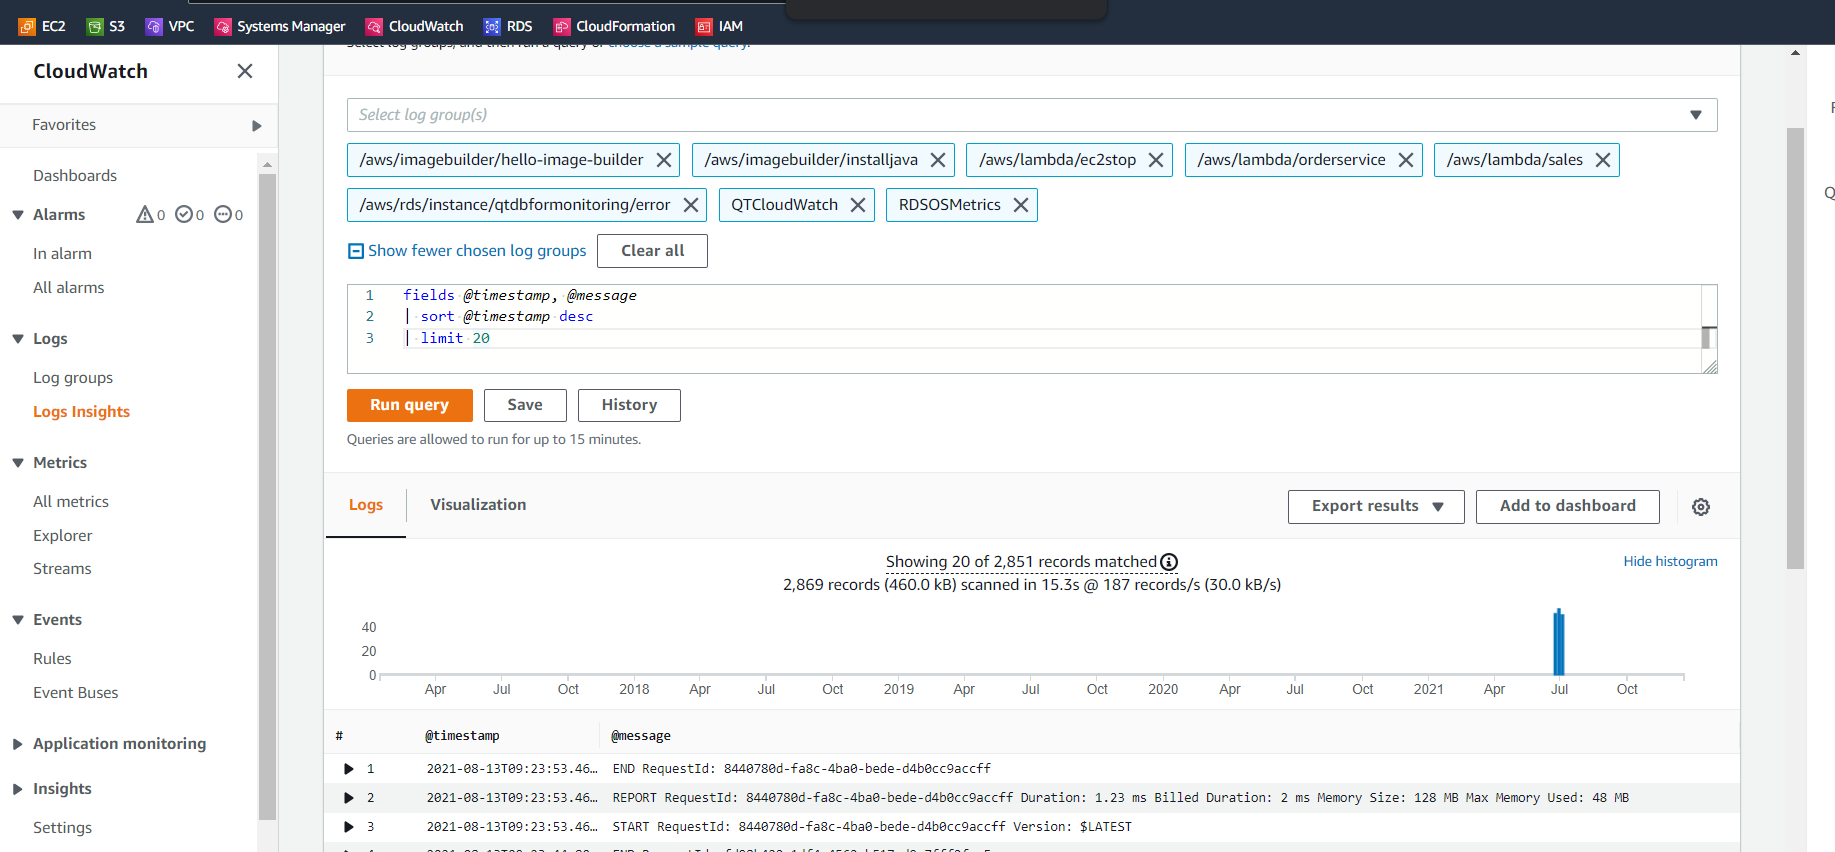Open the CloudFormation shortcut

615,26
